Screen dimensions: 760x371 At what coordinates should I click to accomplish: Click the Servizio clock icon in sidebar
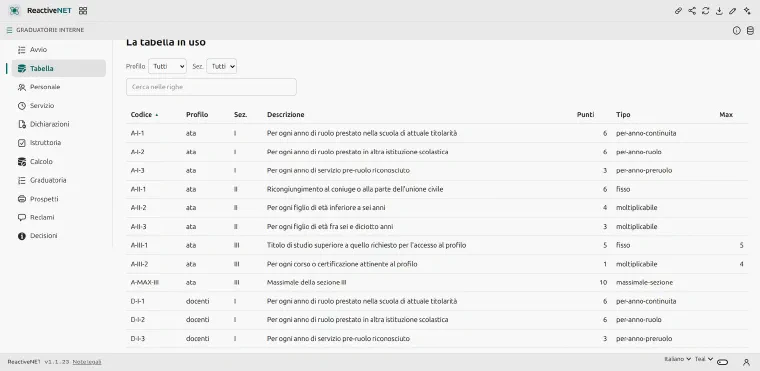[21, 106]
